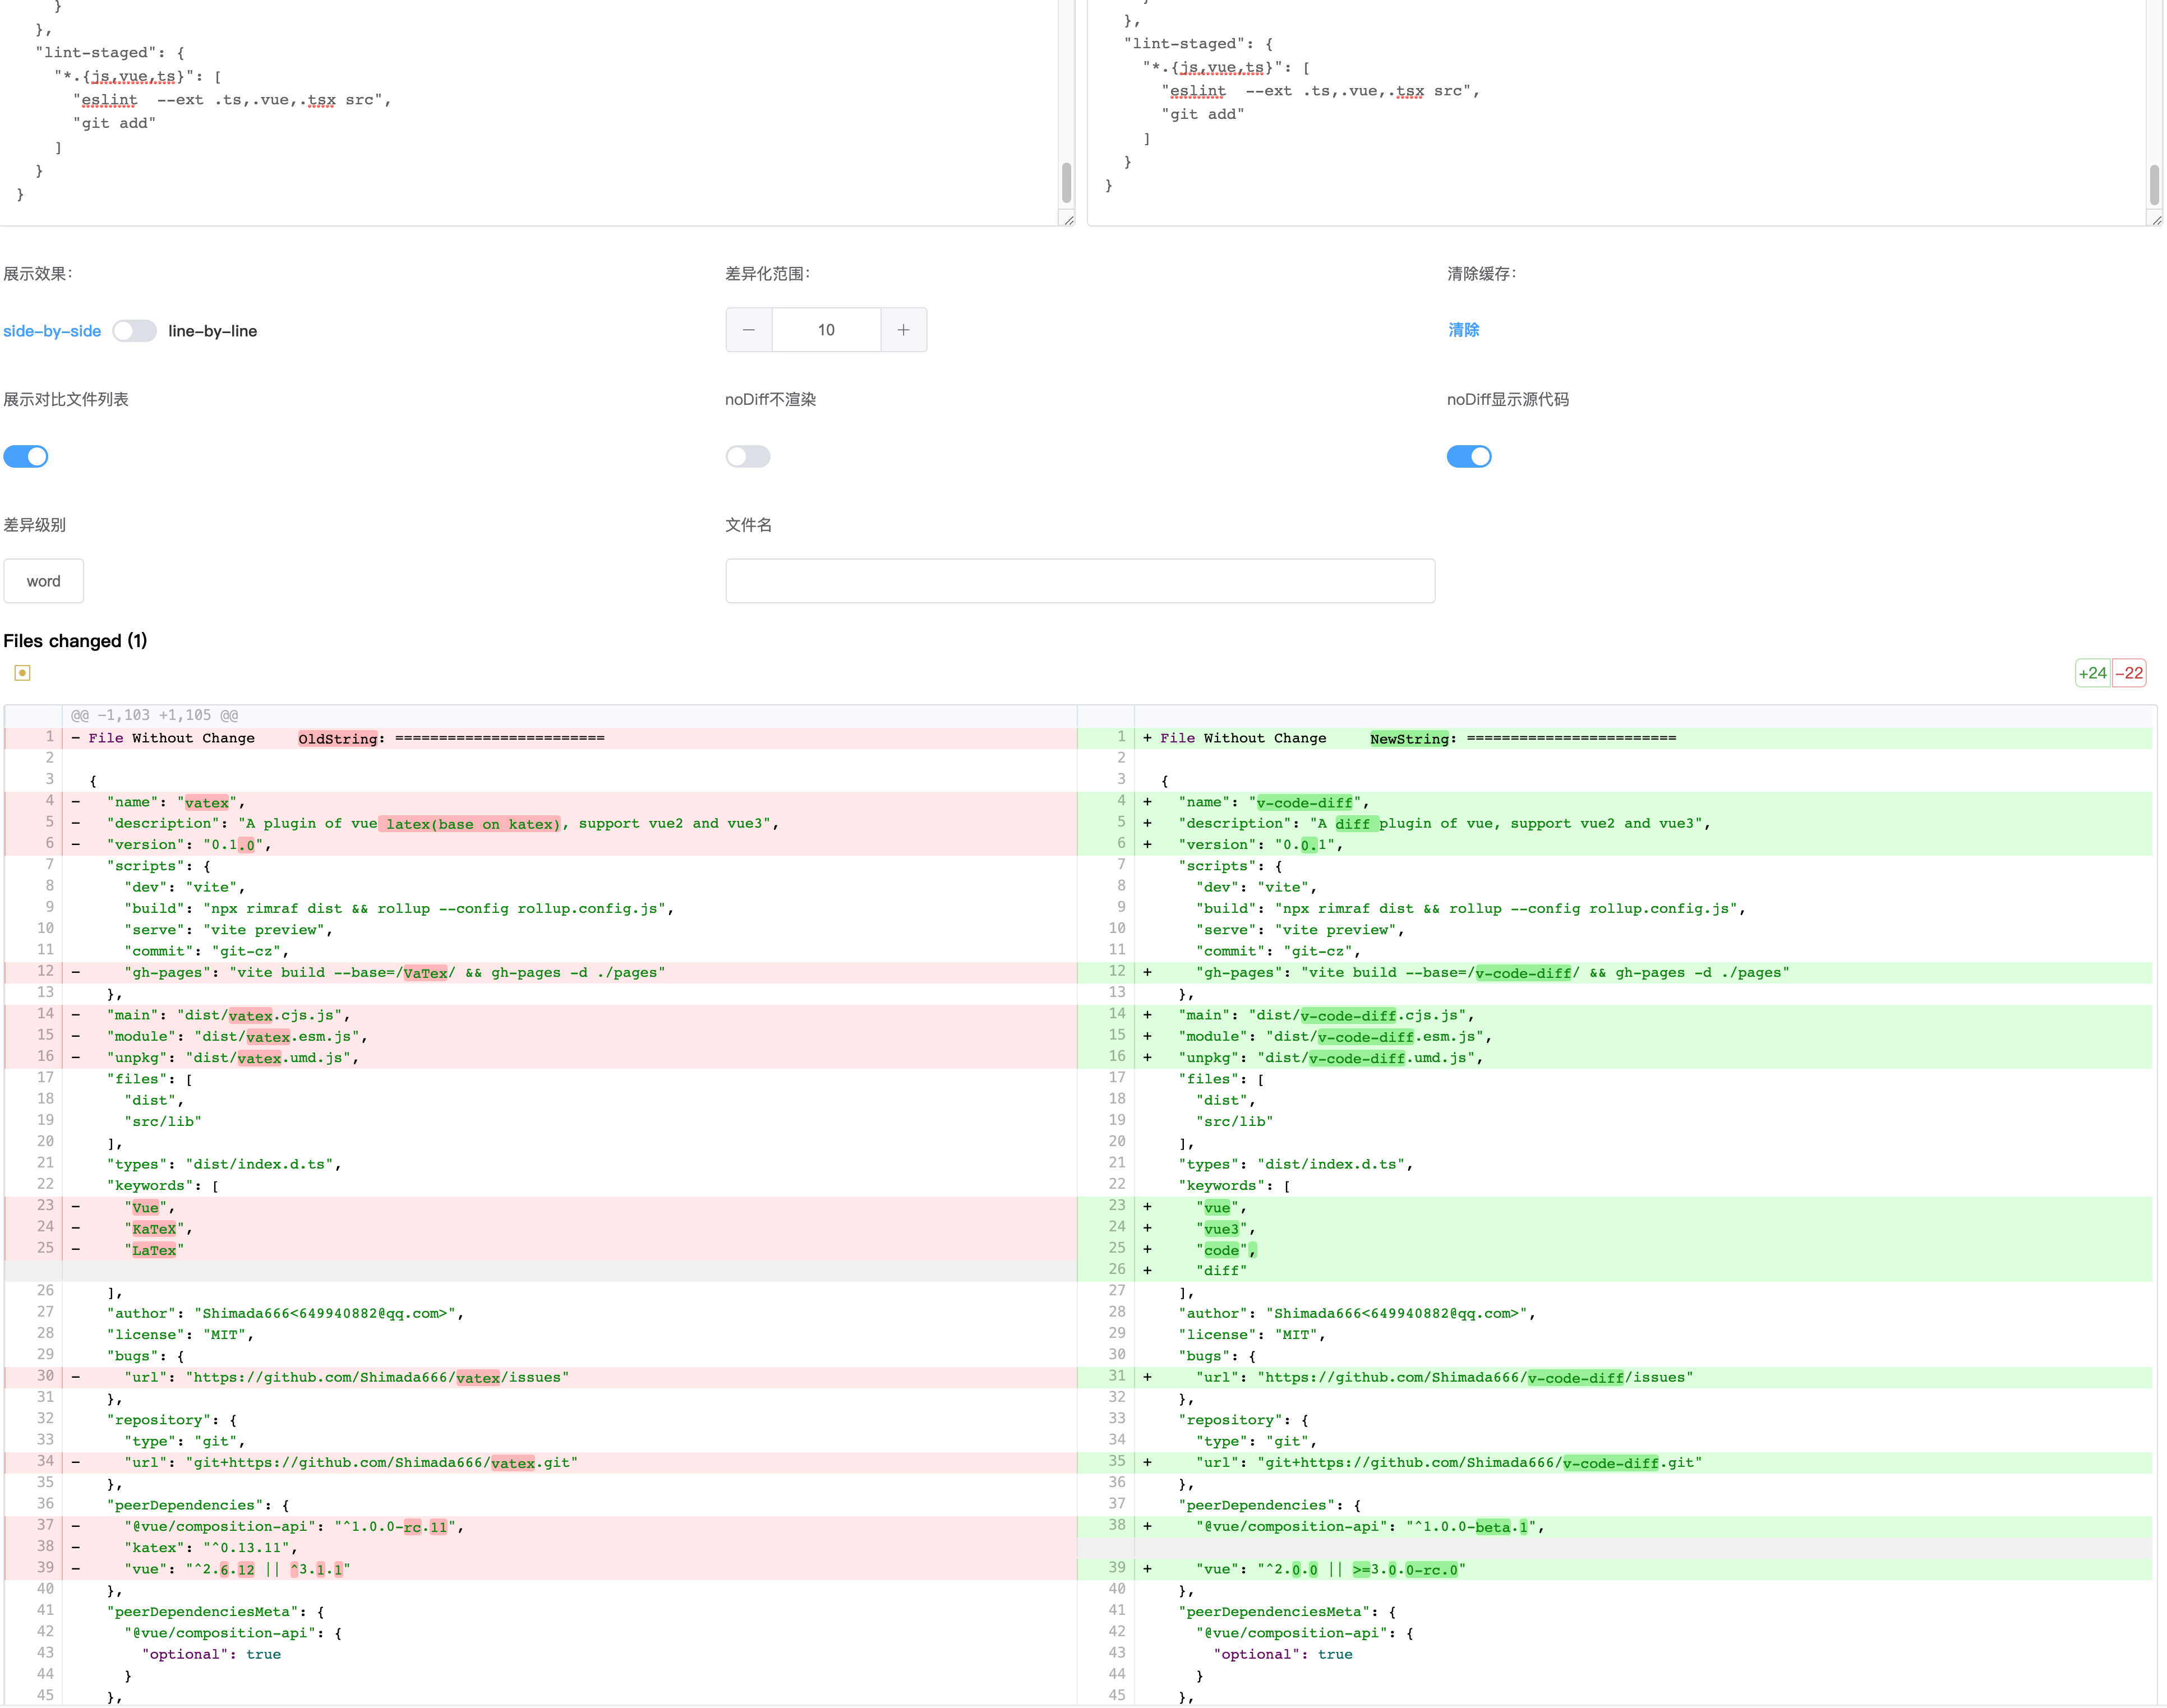Viewport: 2167px width, 1708px height.
Task: Enable the noDiff不渲染 switch
Action: pyautogui.click(x=748, y=457)
